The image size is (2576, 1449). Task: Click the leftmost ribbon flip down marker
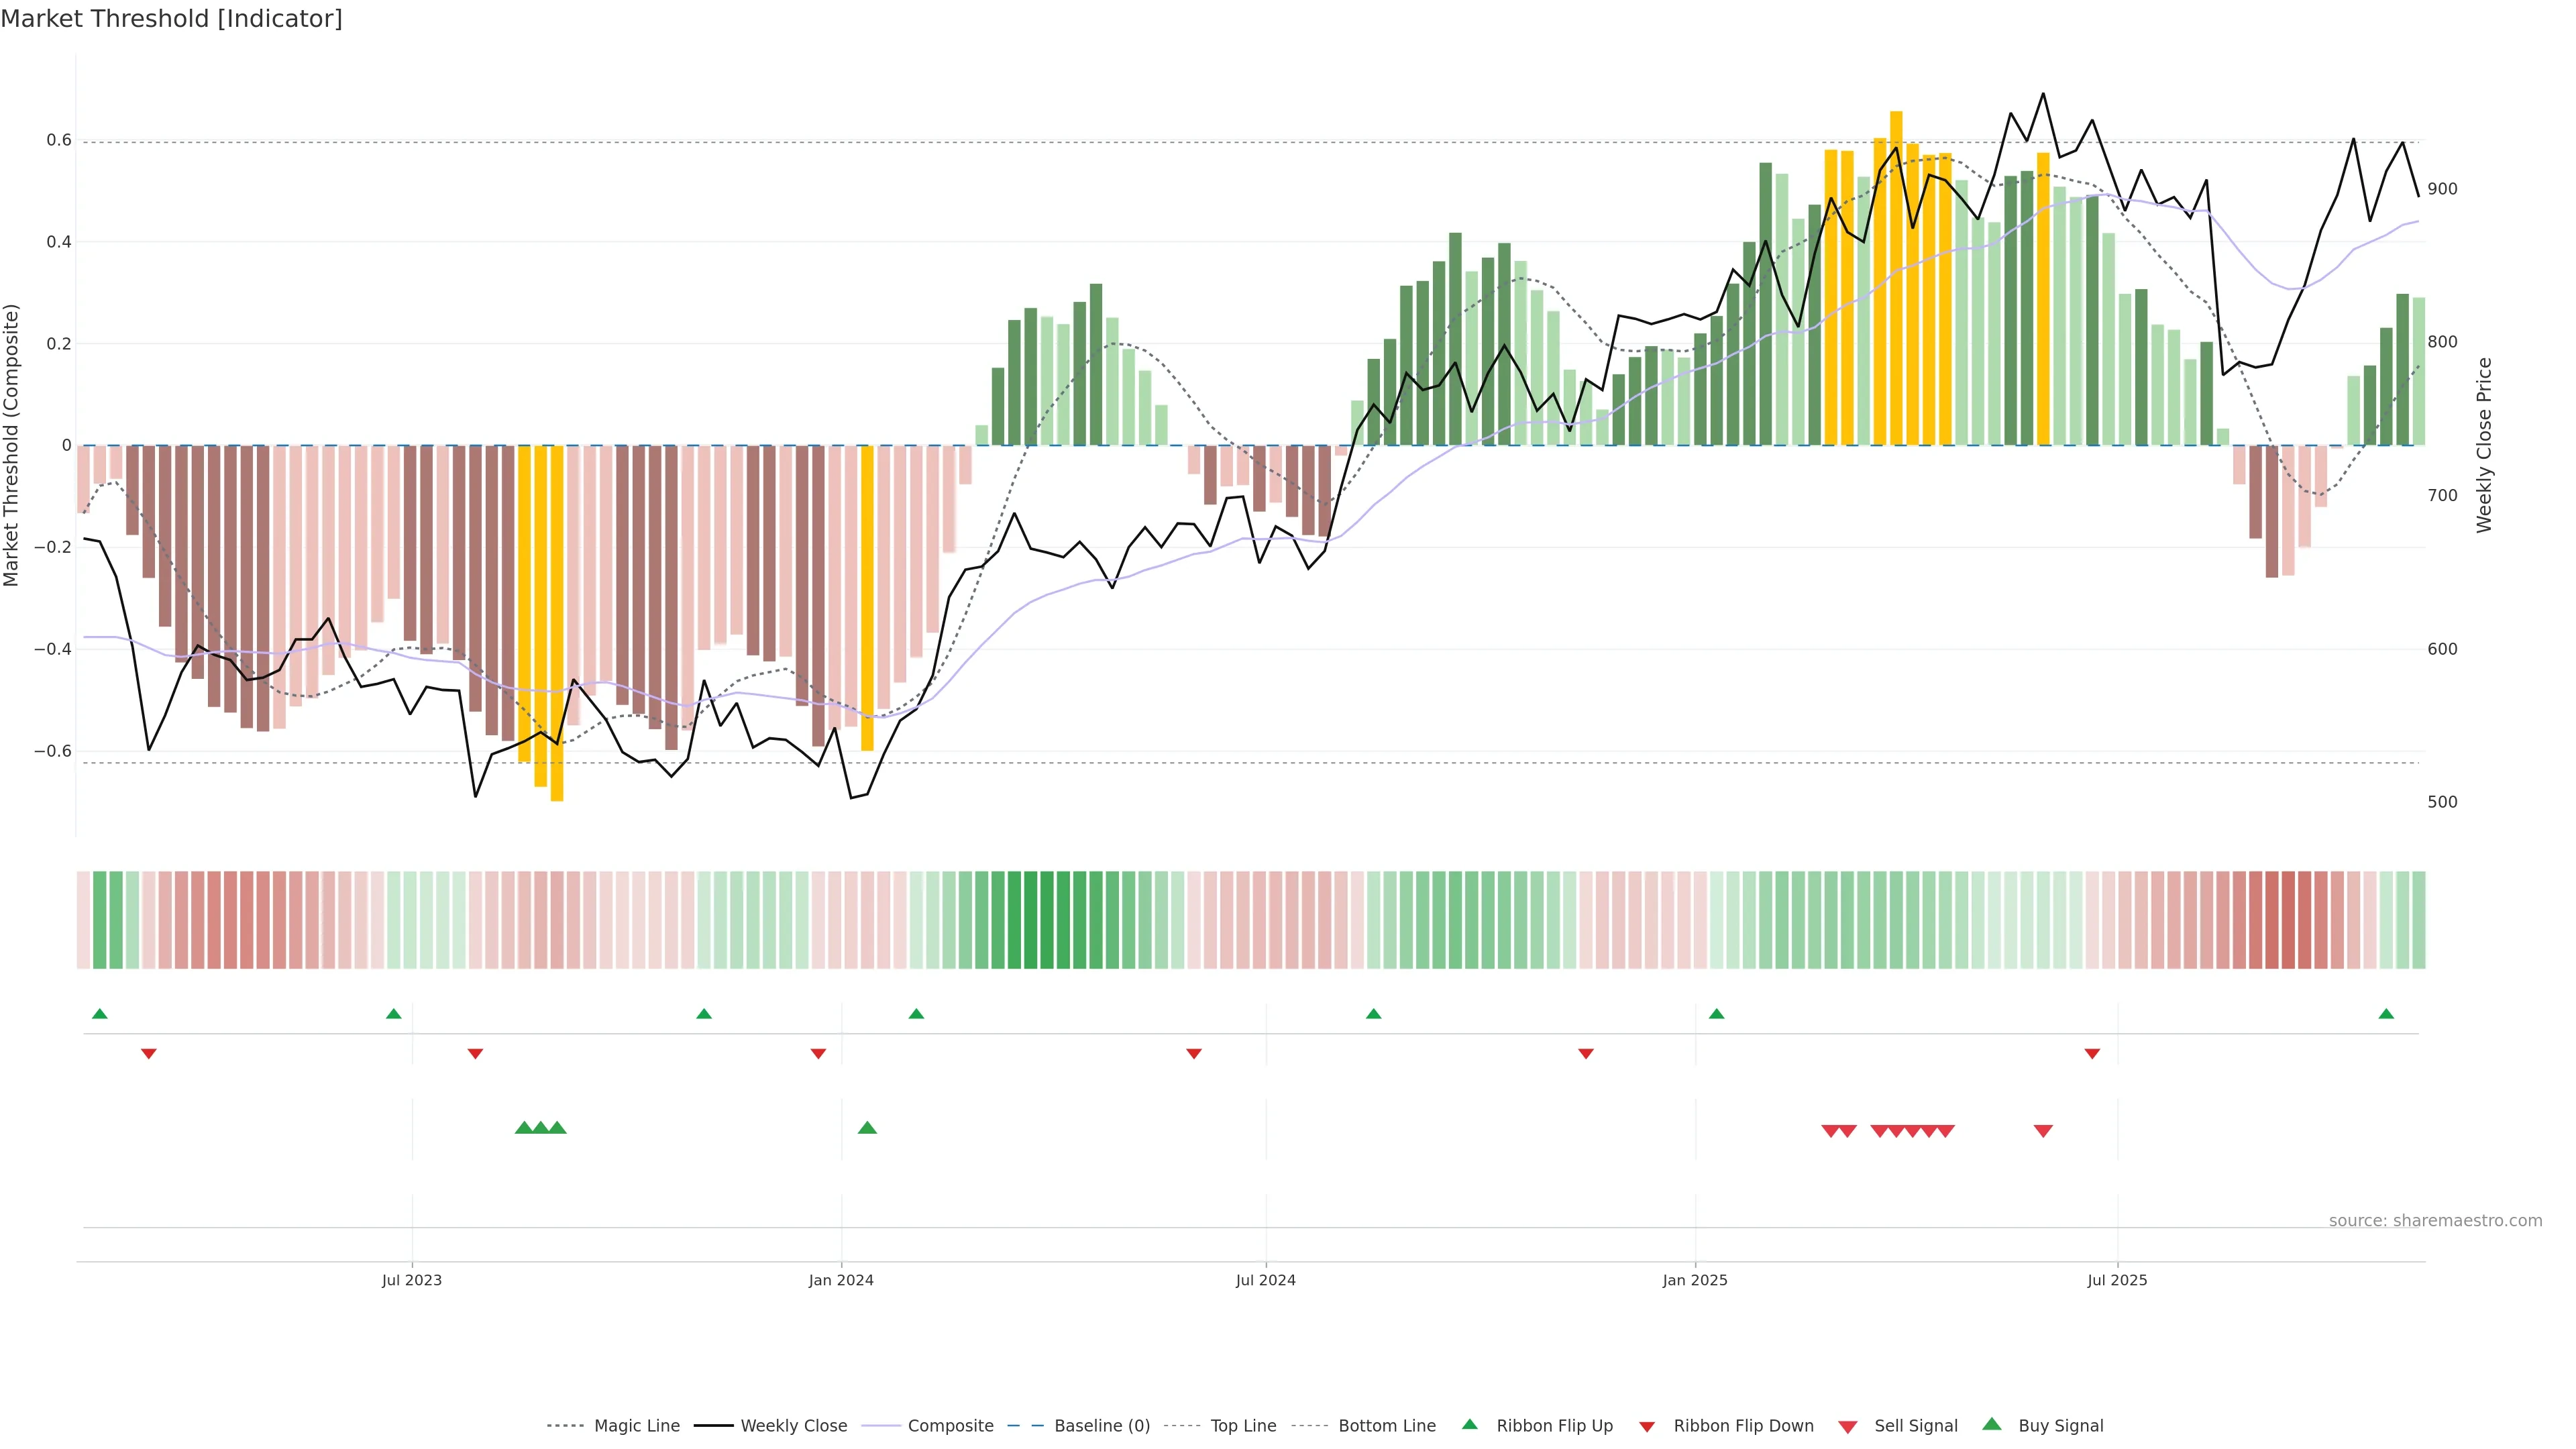149,1054
